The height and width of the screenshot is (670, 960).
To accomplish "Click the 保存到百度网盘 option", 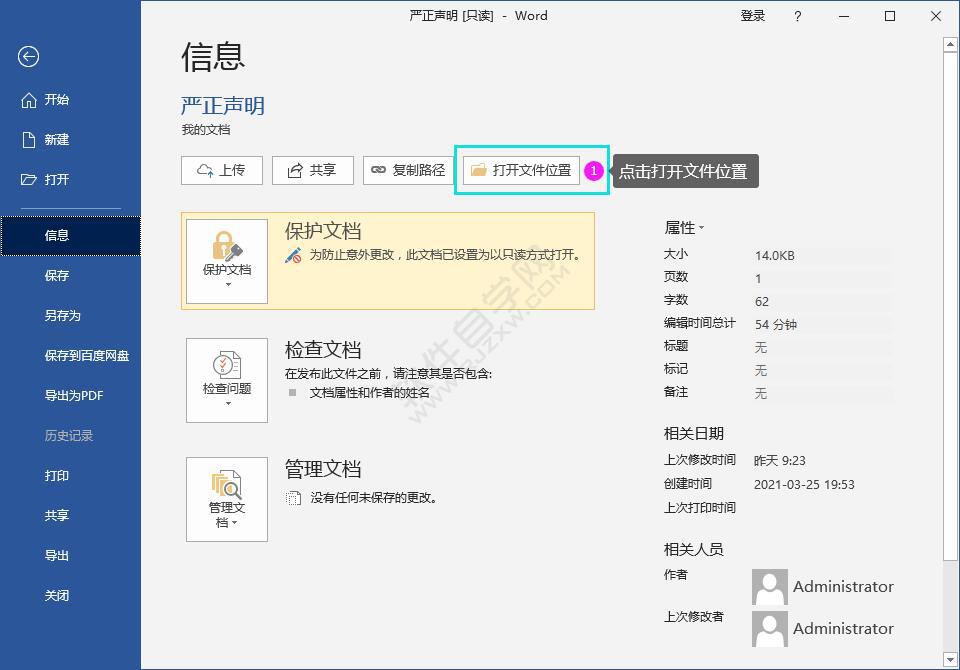I will click(x=85, y=356).
